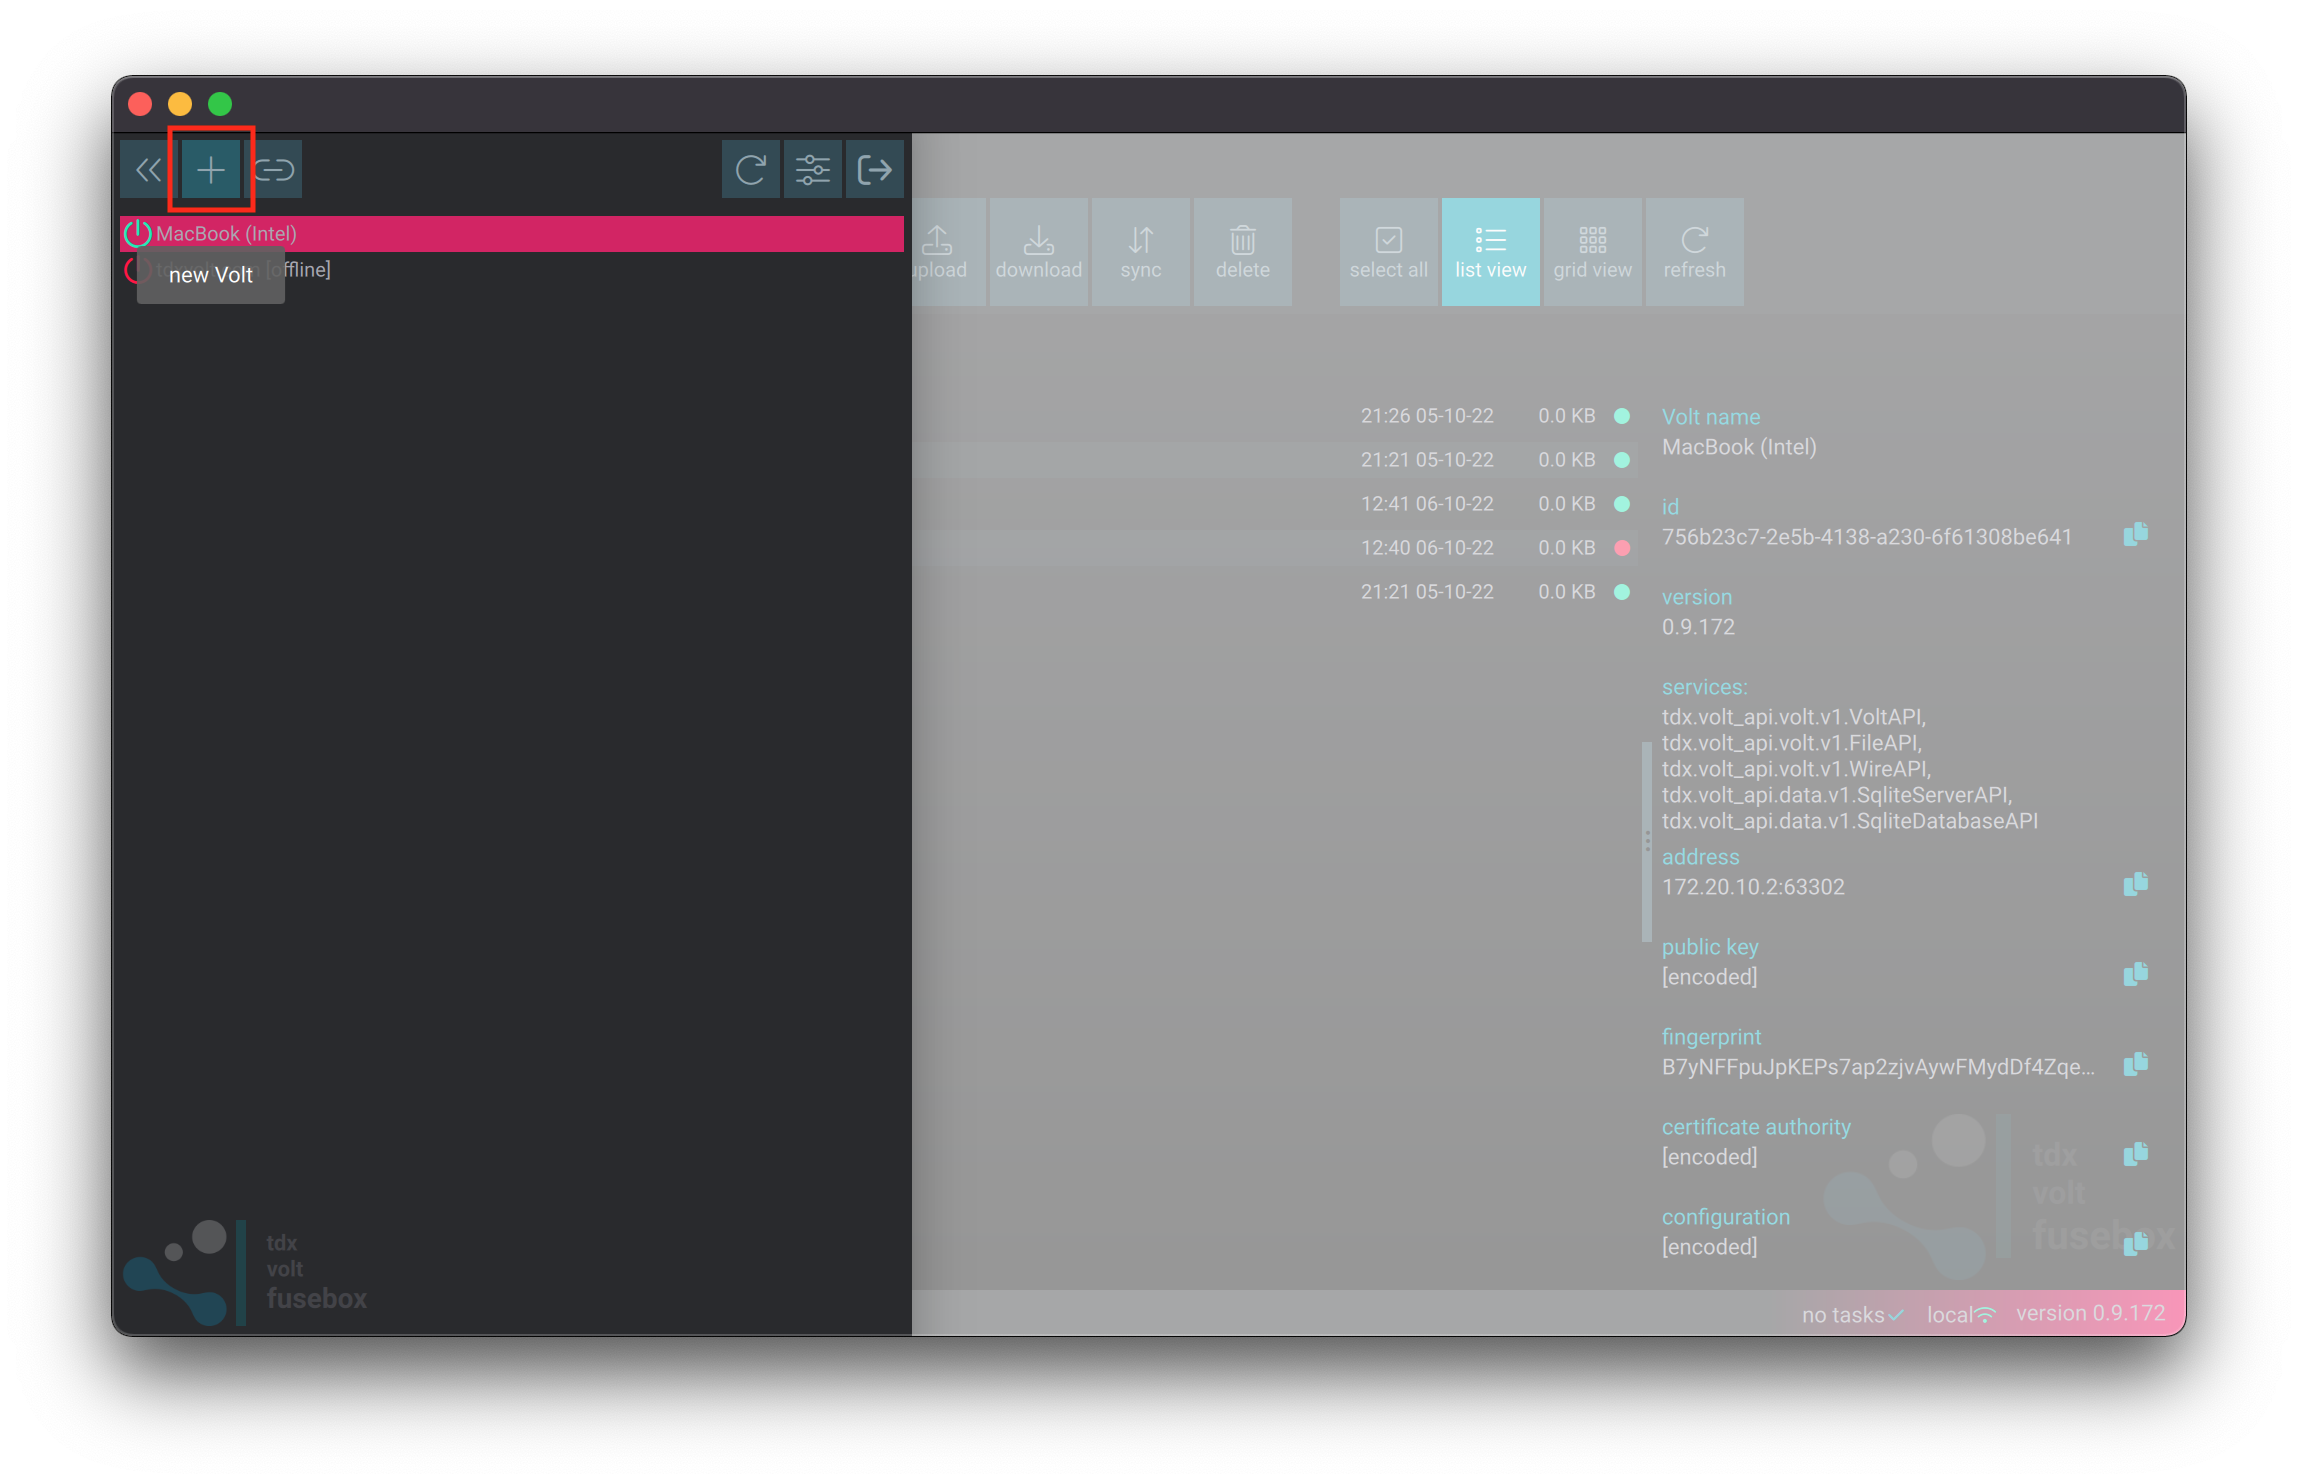Click the 'no tasks' status indicator
This screenshot has width=2298, height=1484.
point(1852,1315)
